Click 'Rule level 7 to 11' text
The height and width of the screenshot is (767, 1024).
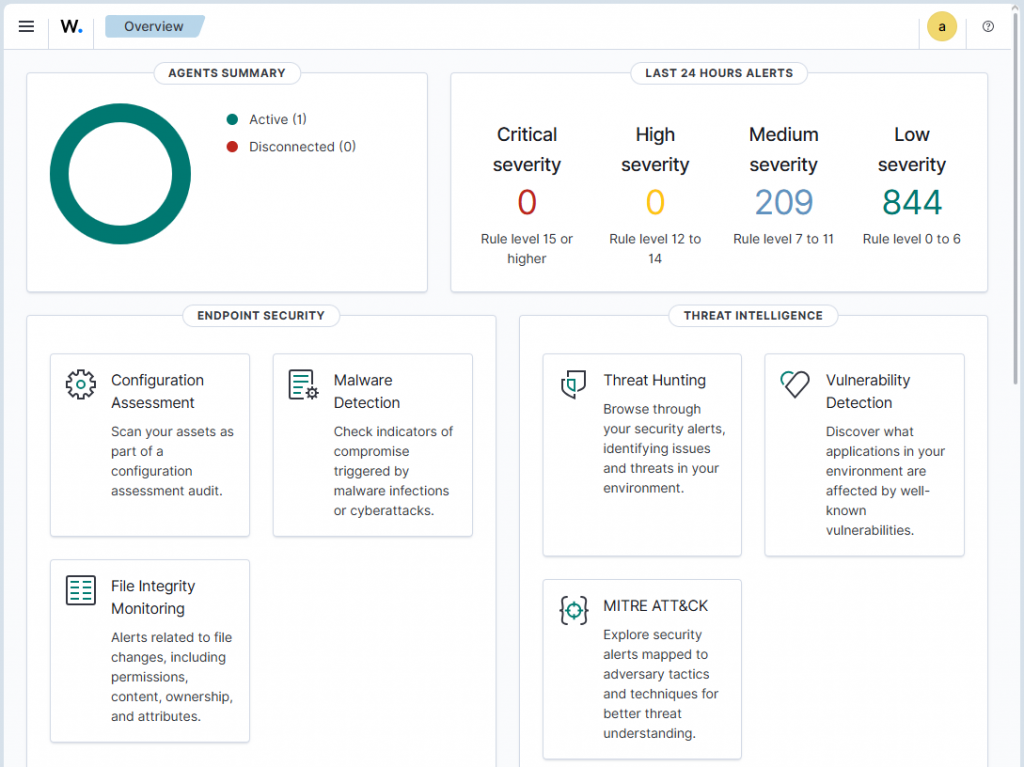click(x=784, y=239)
